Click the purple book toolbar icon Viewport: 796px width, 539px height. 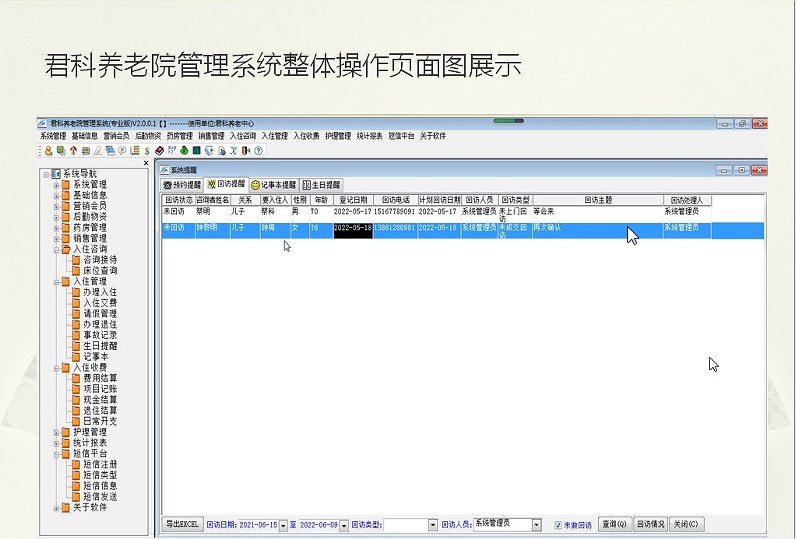(x=159, y=151)
